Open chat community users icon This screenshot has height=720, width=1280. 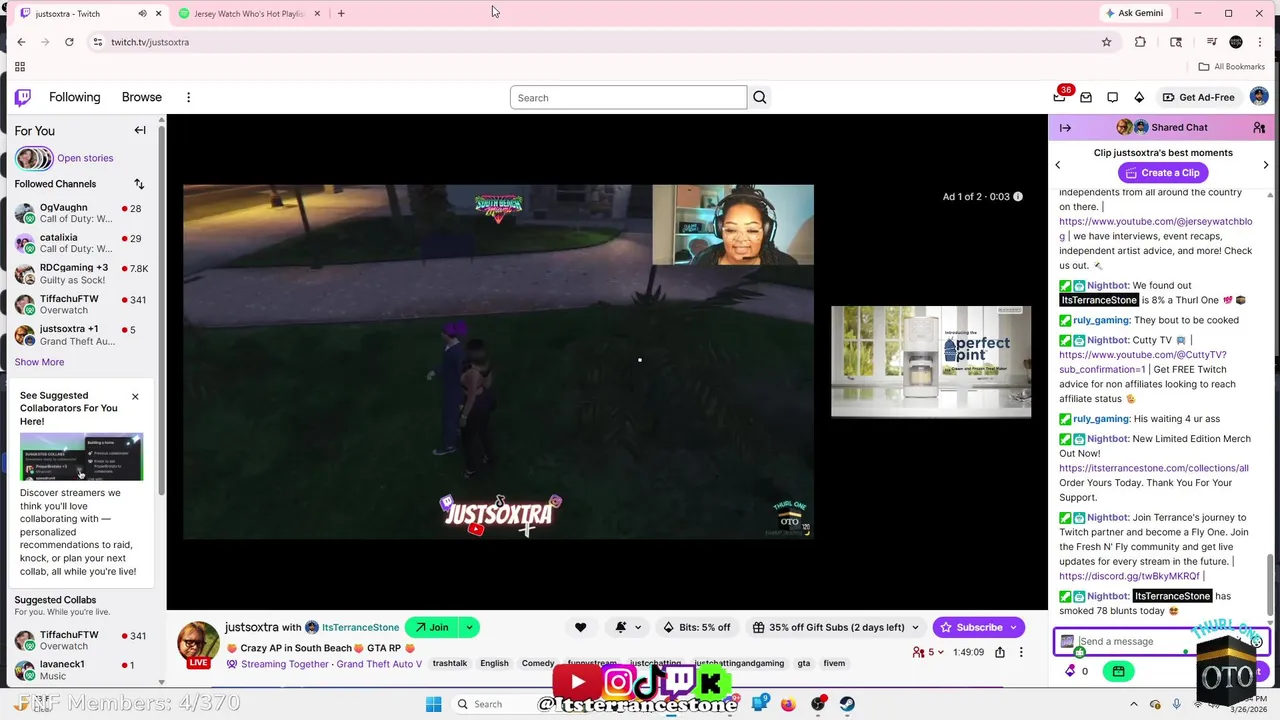(x=1259, y=128)
